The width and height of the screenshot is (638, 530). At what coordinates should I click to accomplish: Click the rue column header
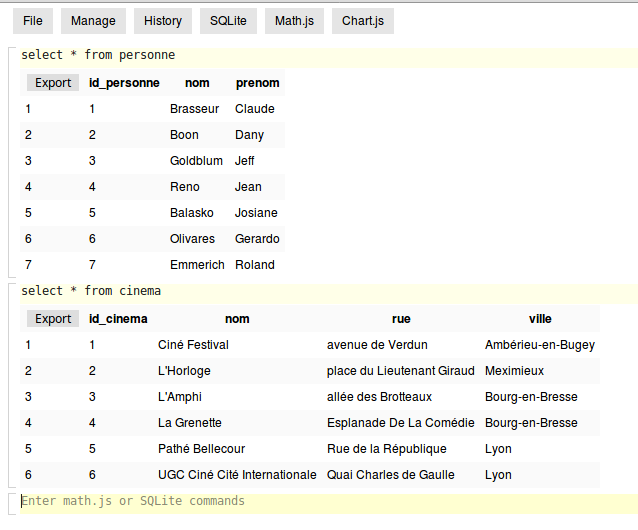click(401, 319)
